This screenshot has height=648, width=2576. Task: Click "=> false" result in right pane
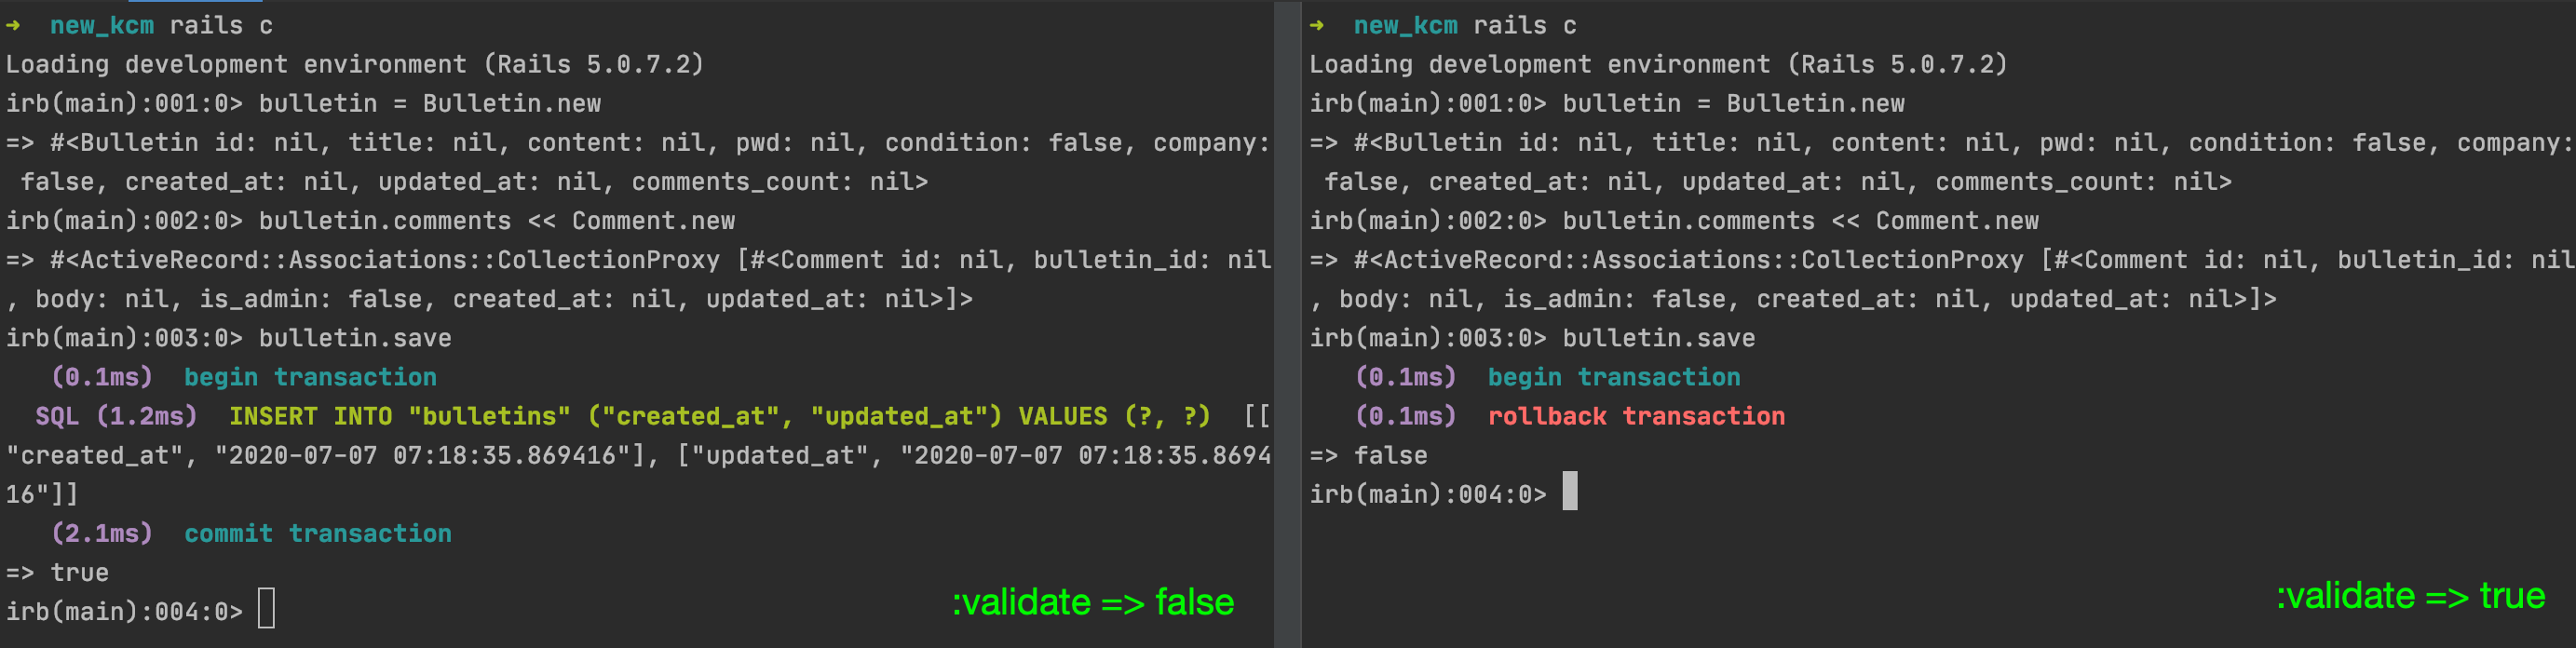point(1369,454)
